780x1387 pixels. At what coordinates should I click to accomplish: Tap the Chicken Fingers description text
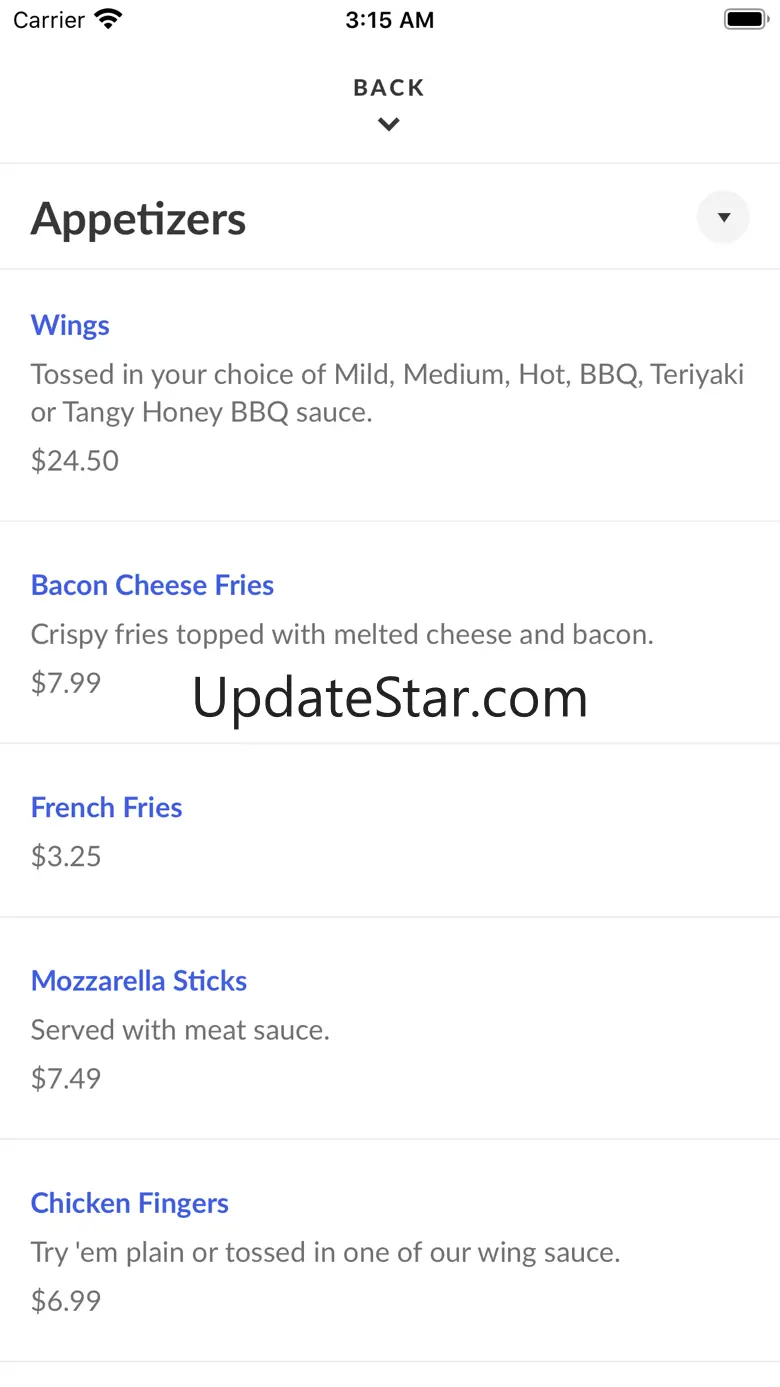point(325,1251)
